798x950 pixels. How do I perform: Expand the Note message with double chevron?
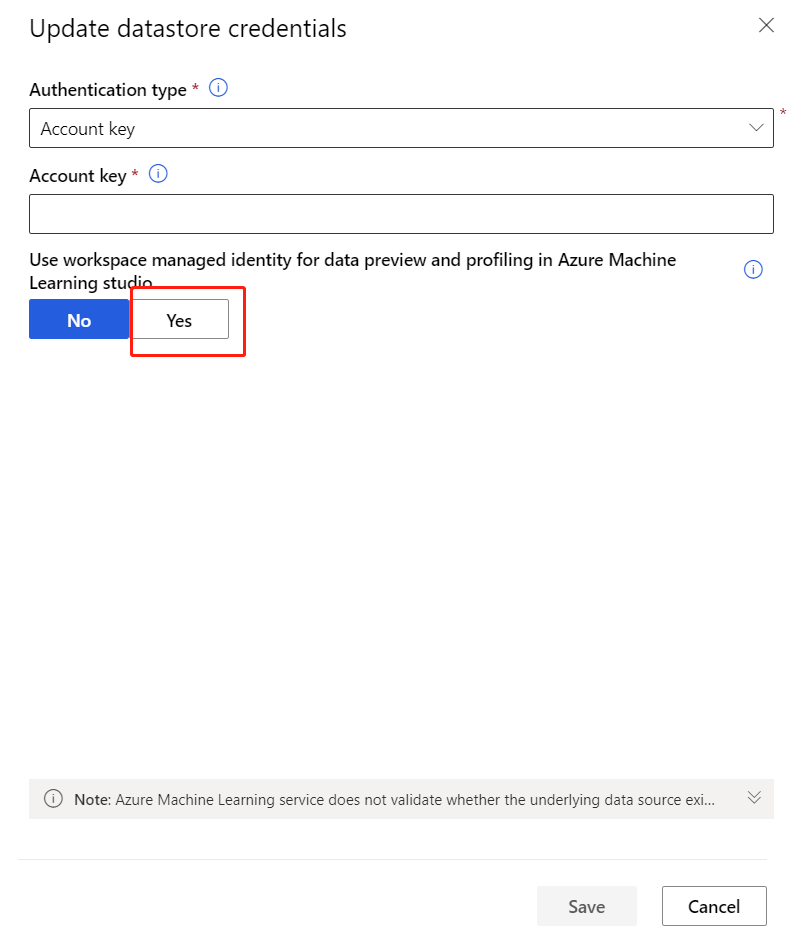click(x=755, y=798)
